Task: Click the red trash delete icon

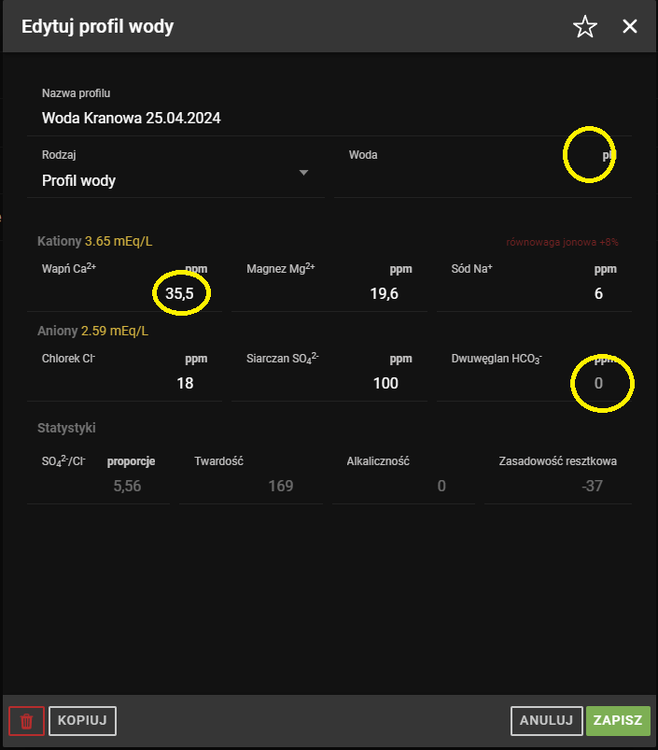Action: [26, 720]
